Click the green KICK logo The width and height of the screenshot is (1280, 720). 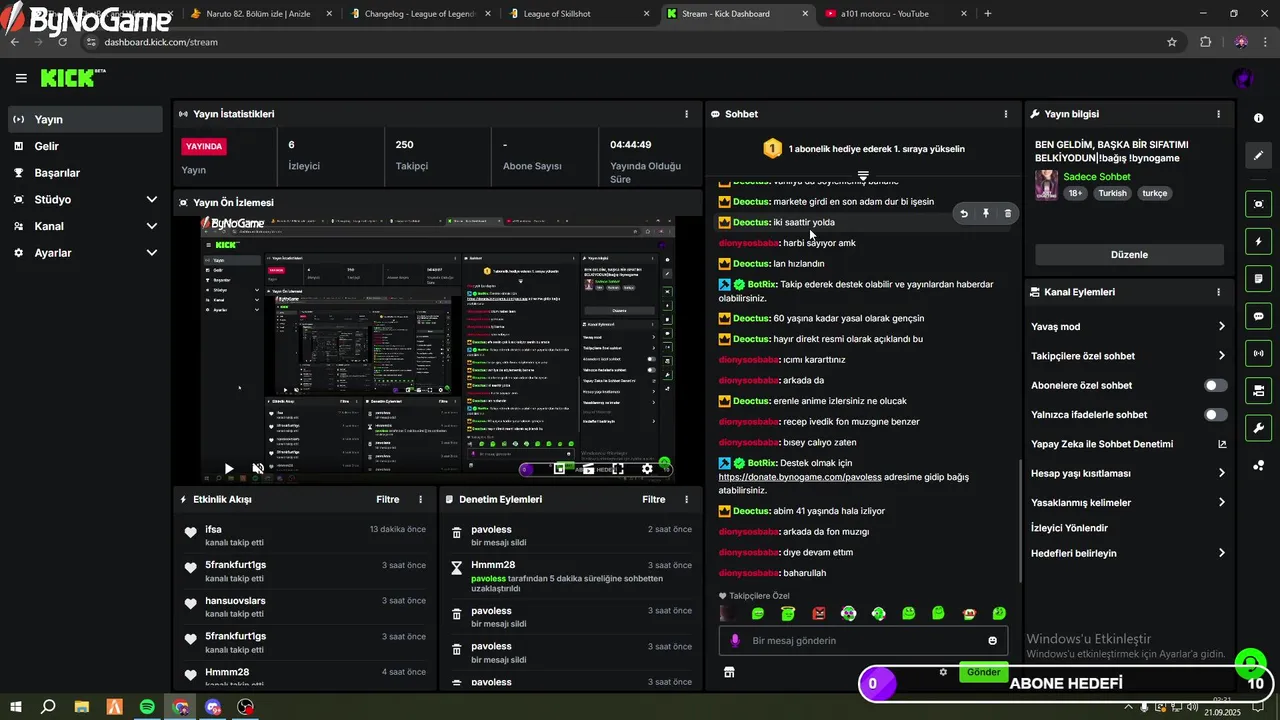pos(73,78)
